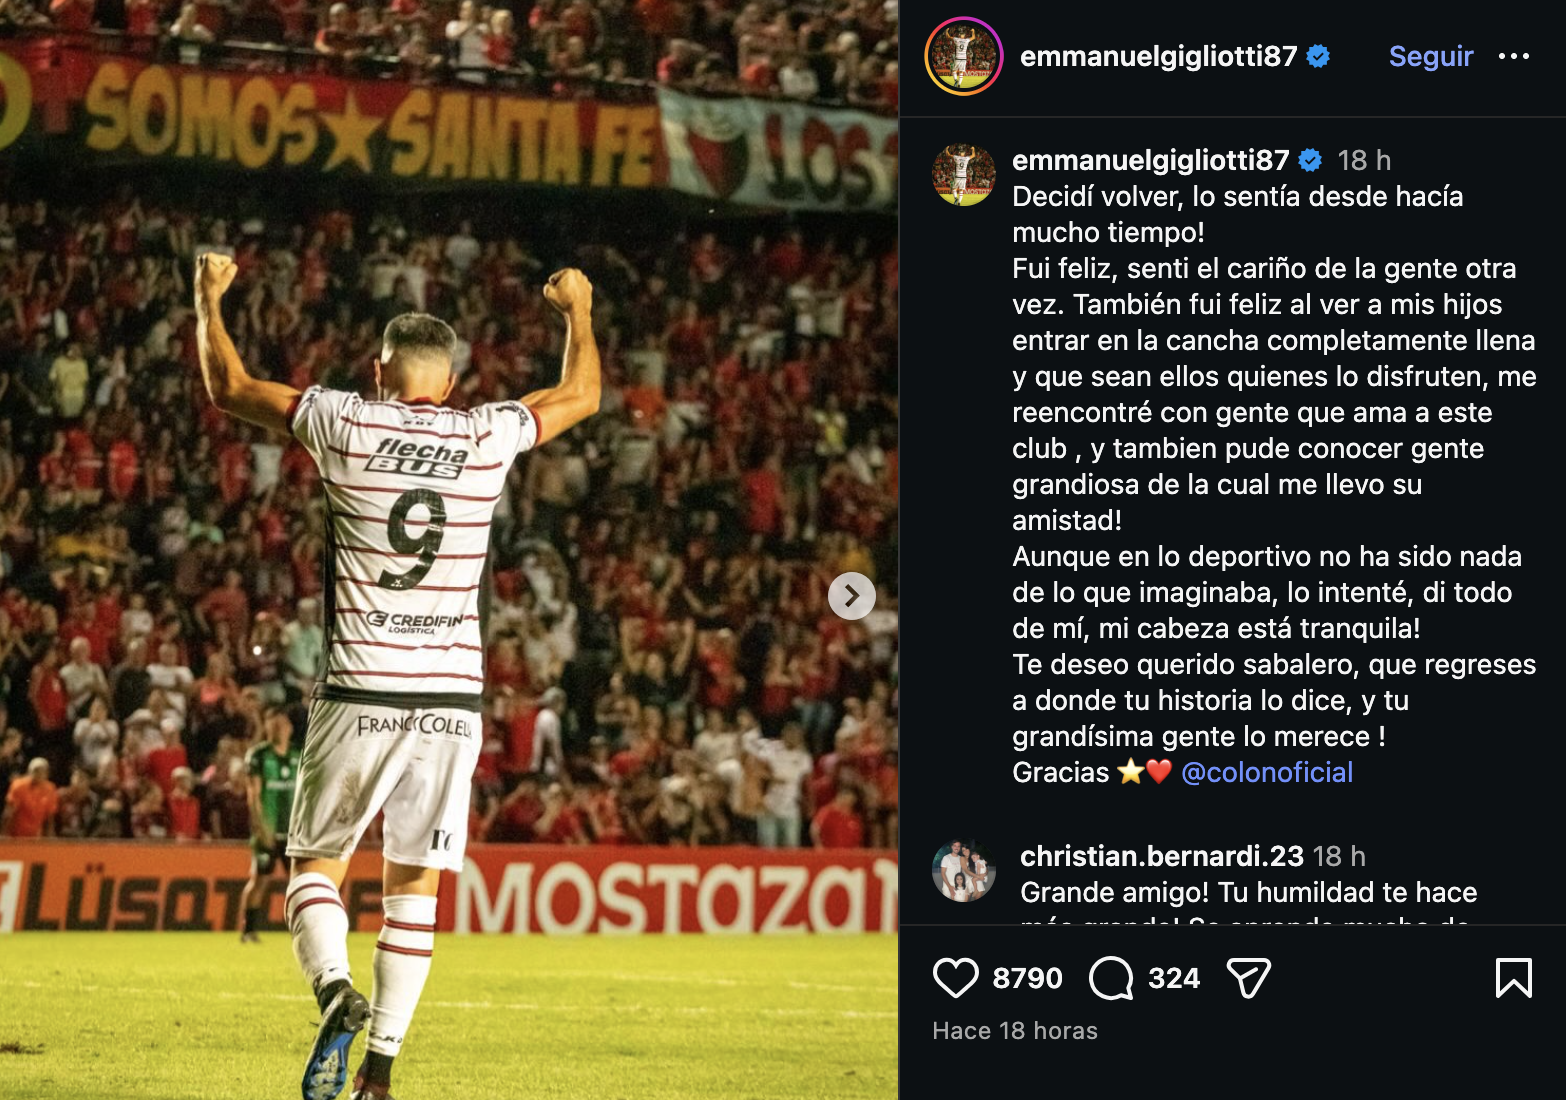
Task: Open christian.bernardi.23 commenter profile
Action: (x=1162, y=856)
